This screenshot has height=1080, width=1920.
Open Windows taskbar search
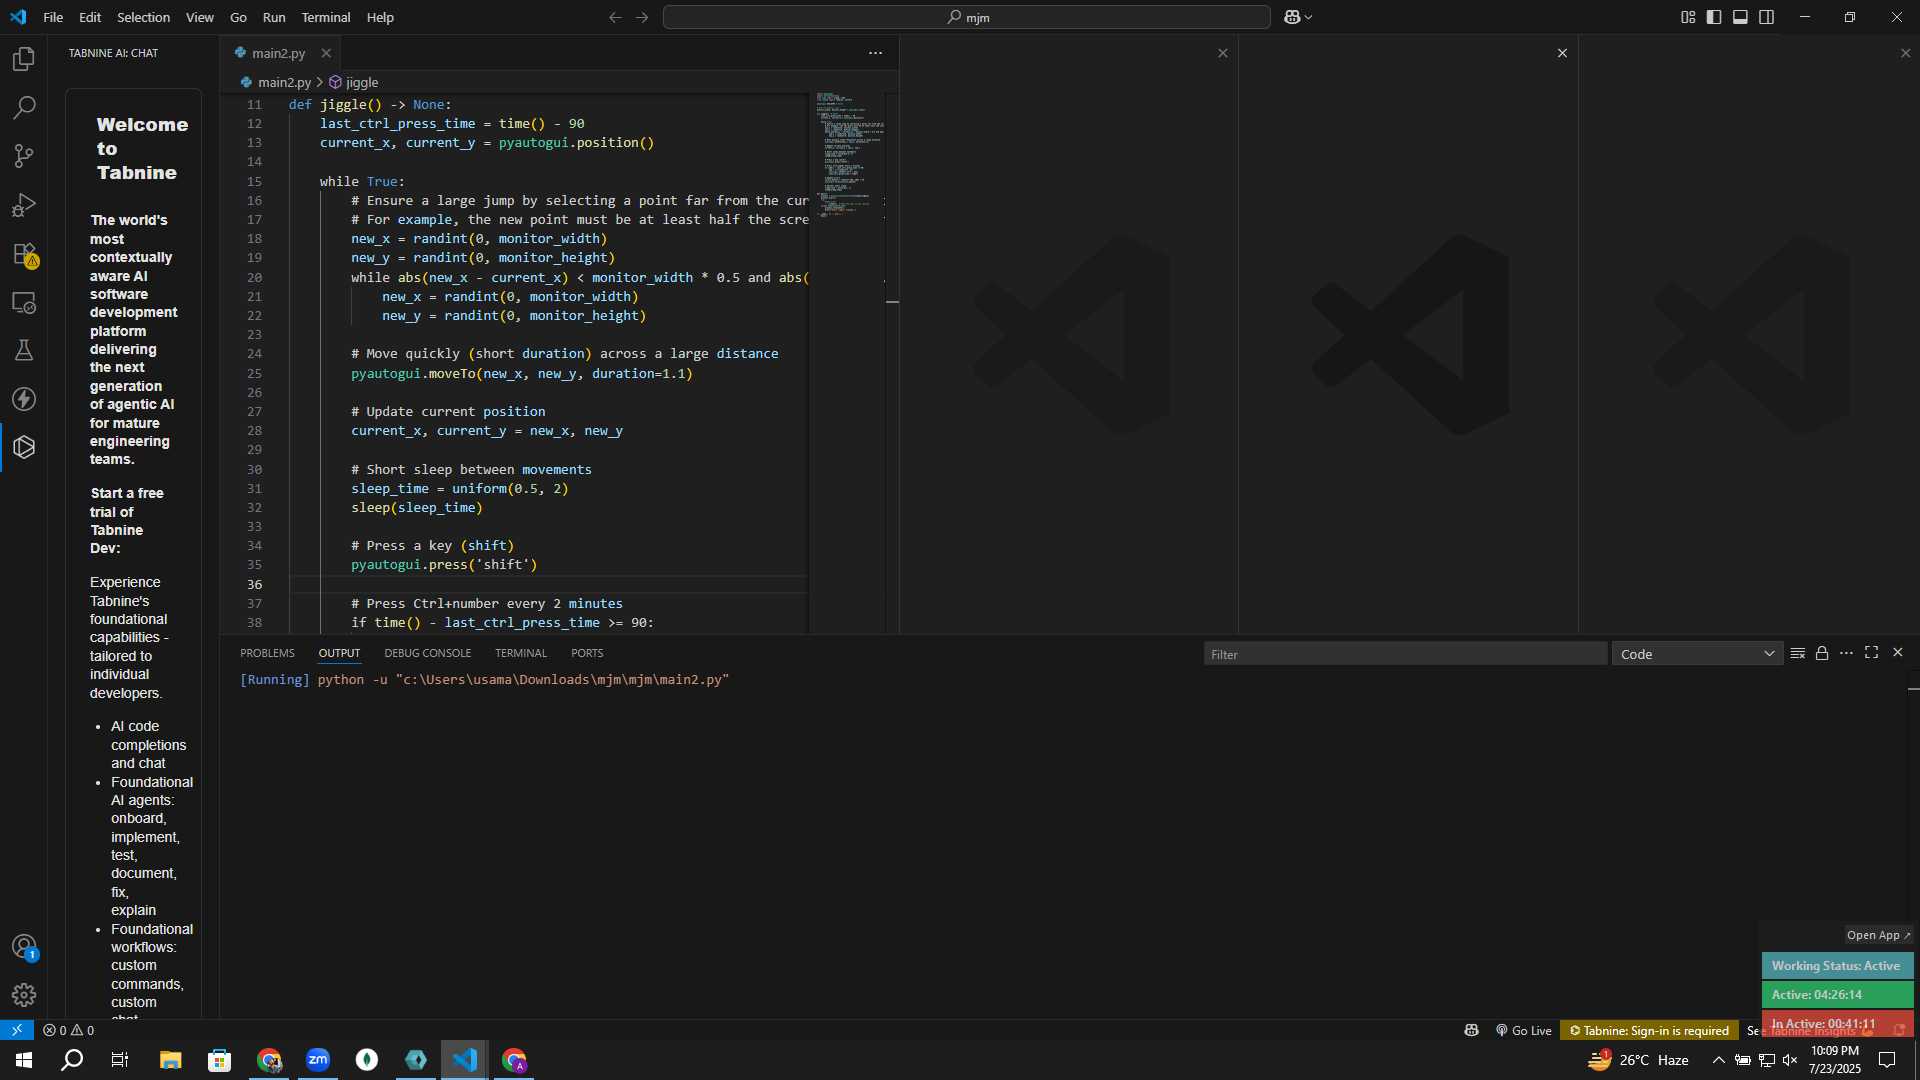click(72, 1060)
